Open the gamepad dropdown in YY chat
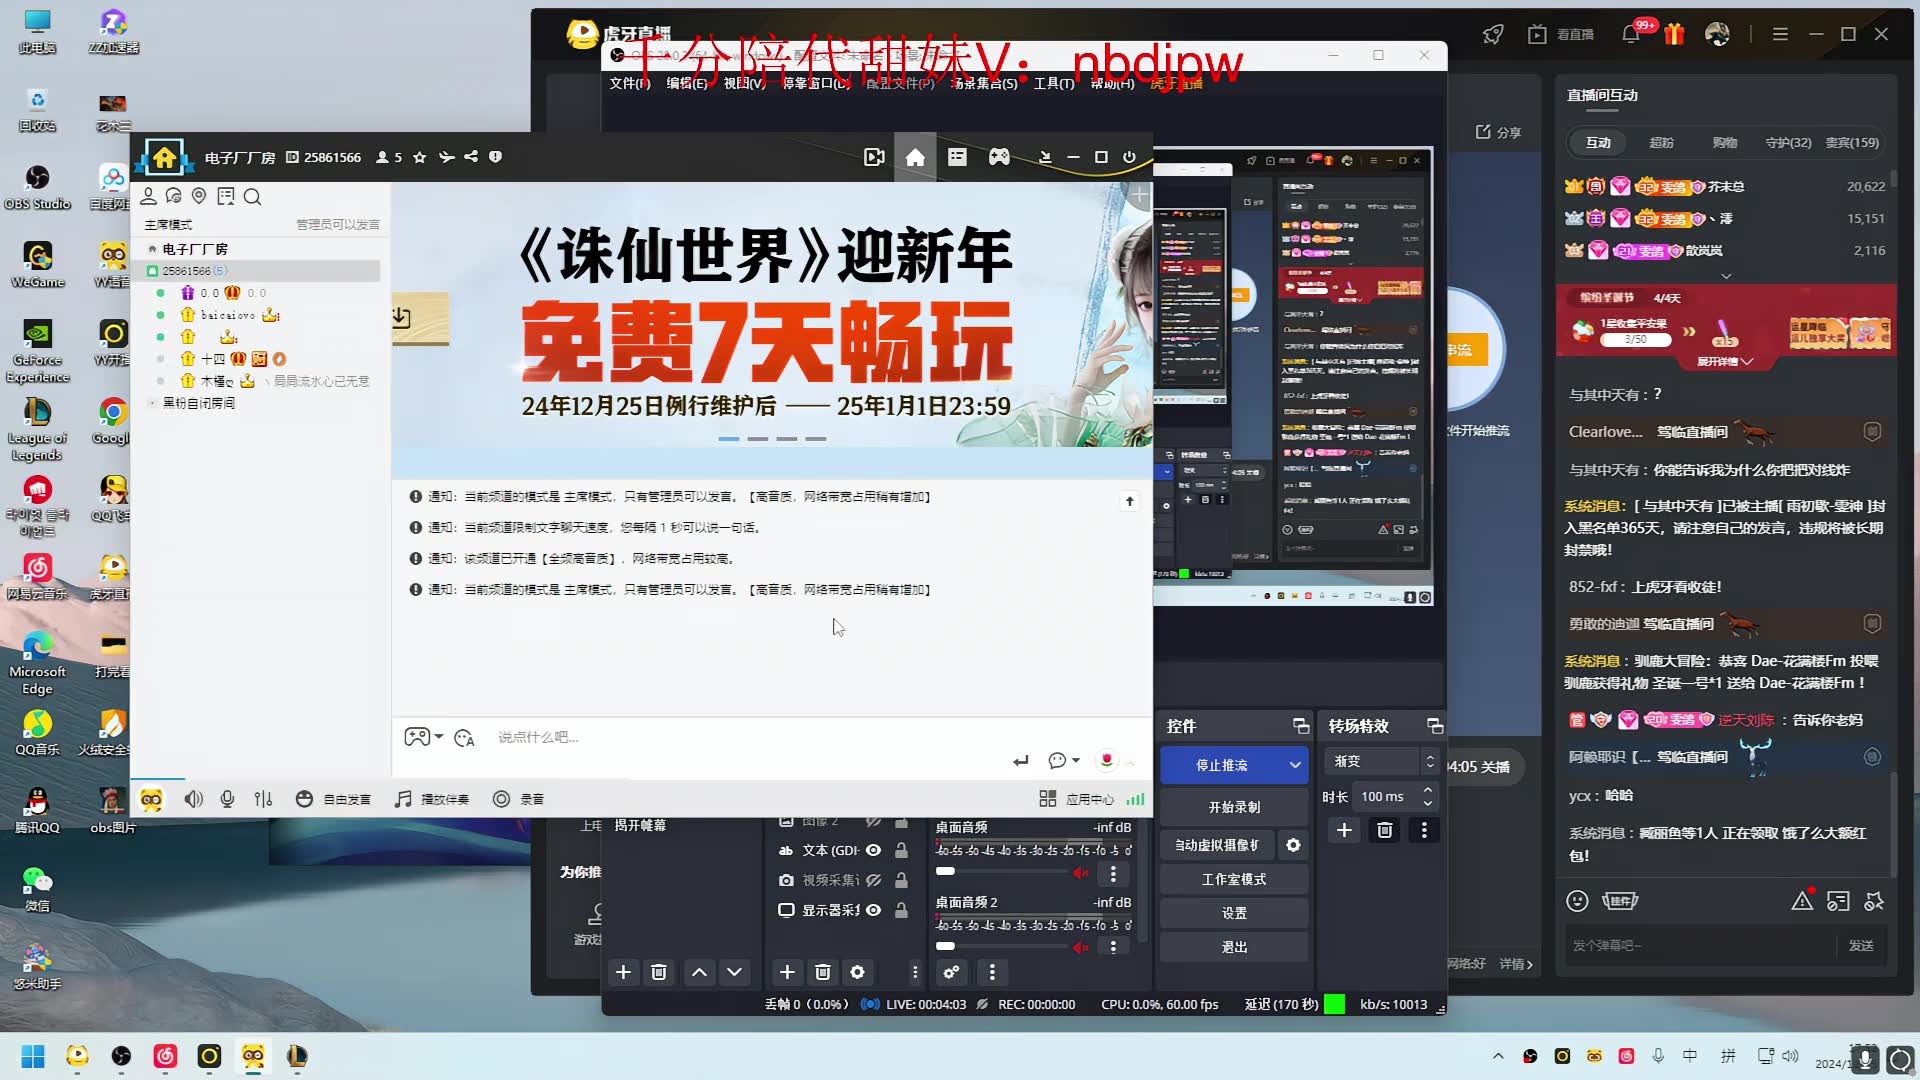 [439, 737]
